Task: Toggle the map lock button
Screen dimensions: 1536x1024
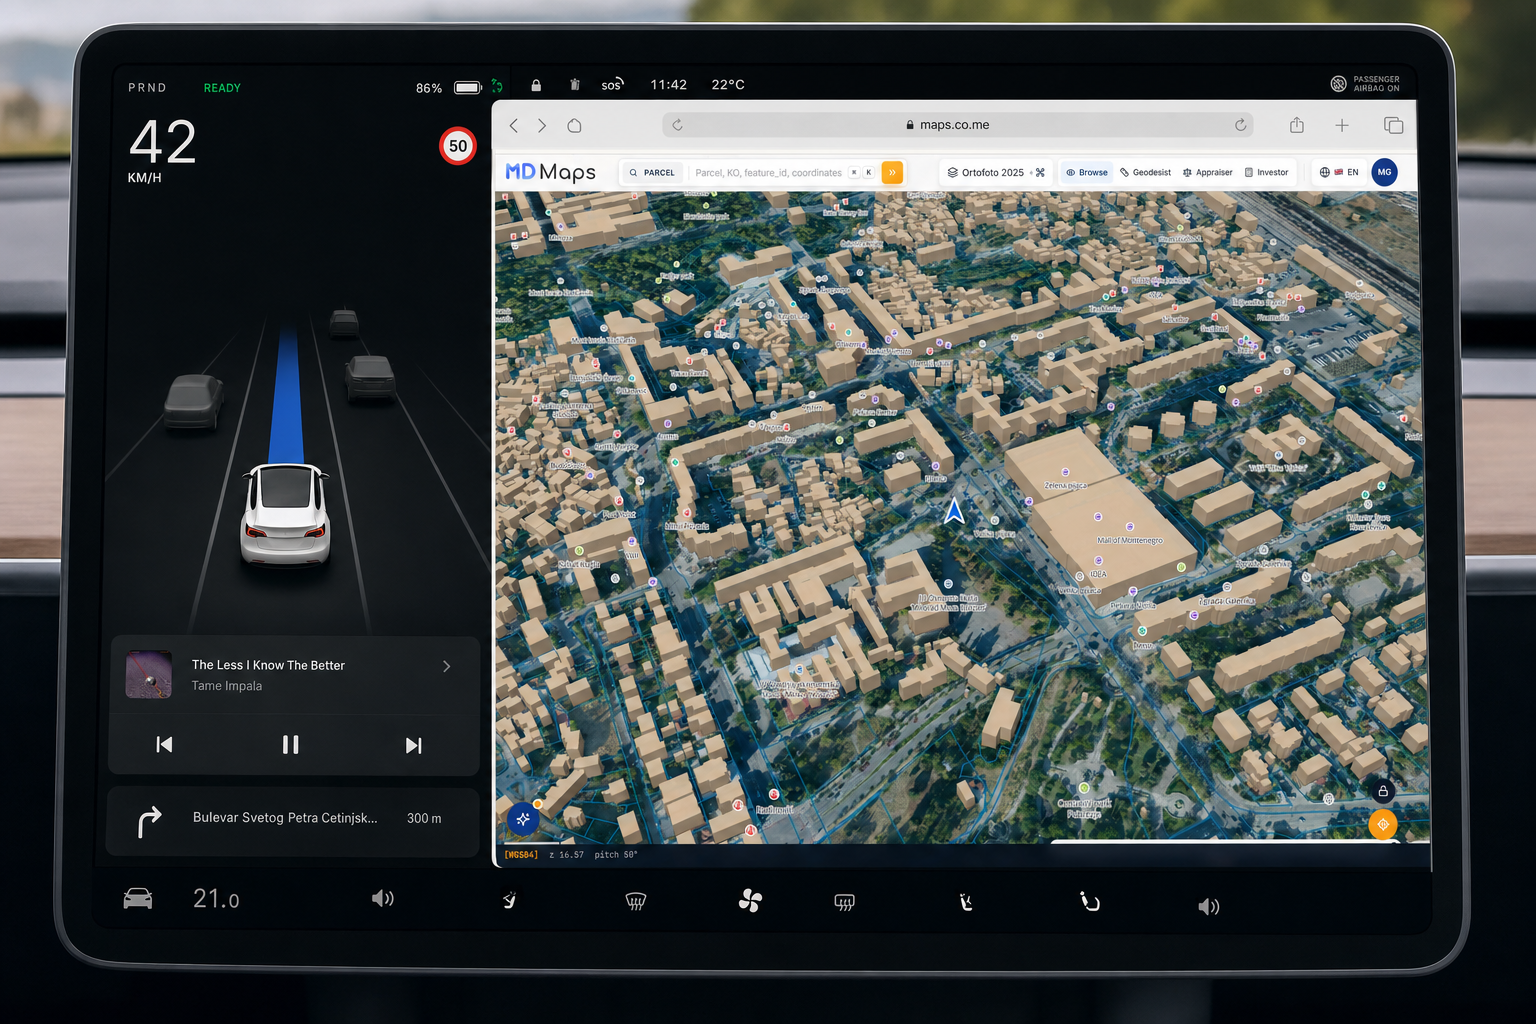Action: 1383,791
